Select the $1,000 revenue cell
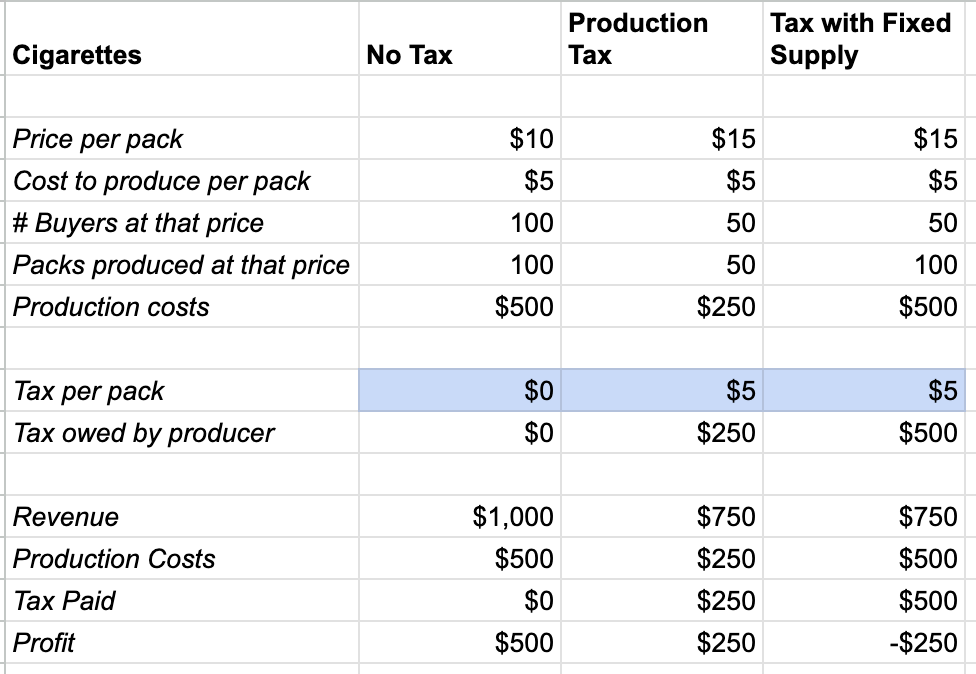The image size is (976, 674). click(460, 517)
